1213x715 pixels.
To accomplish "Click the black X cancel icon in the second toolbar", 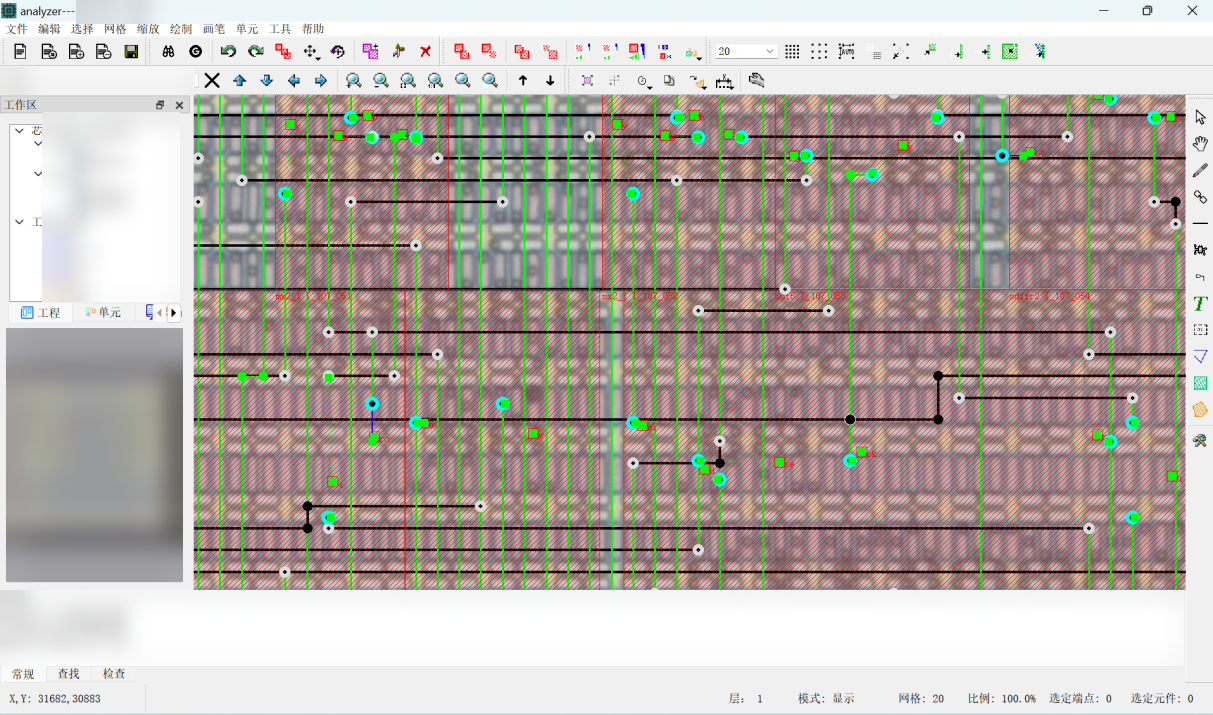I will [x=212, y=80].
